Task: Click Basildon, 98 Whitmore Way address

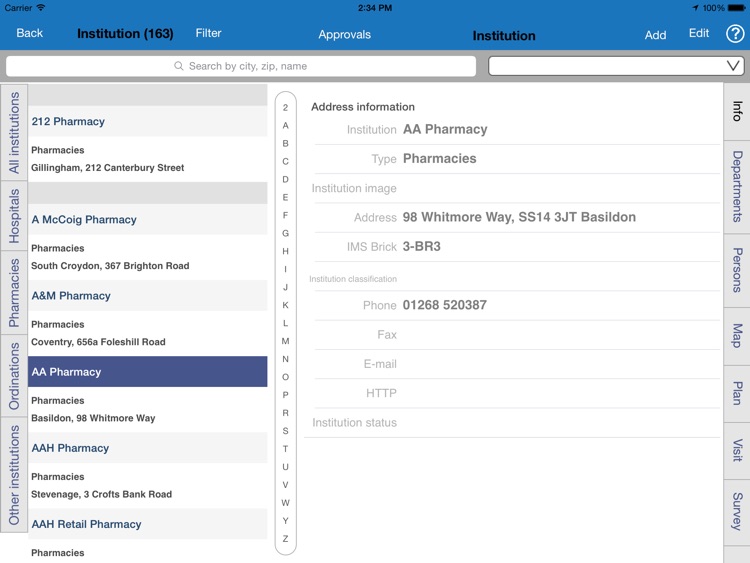Action: click(93, 418)
